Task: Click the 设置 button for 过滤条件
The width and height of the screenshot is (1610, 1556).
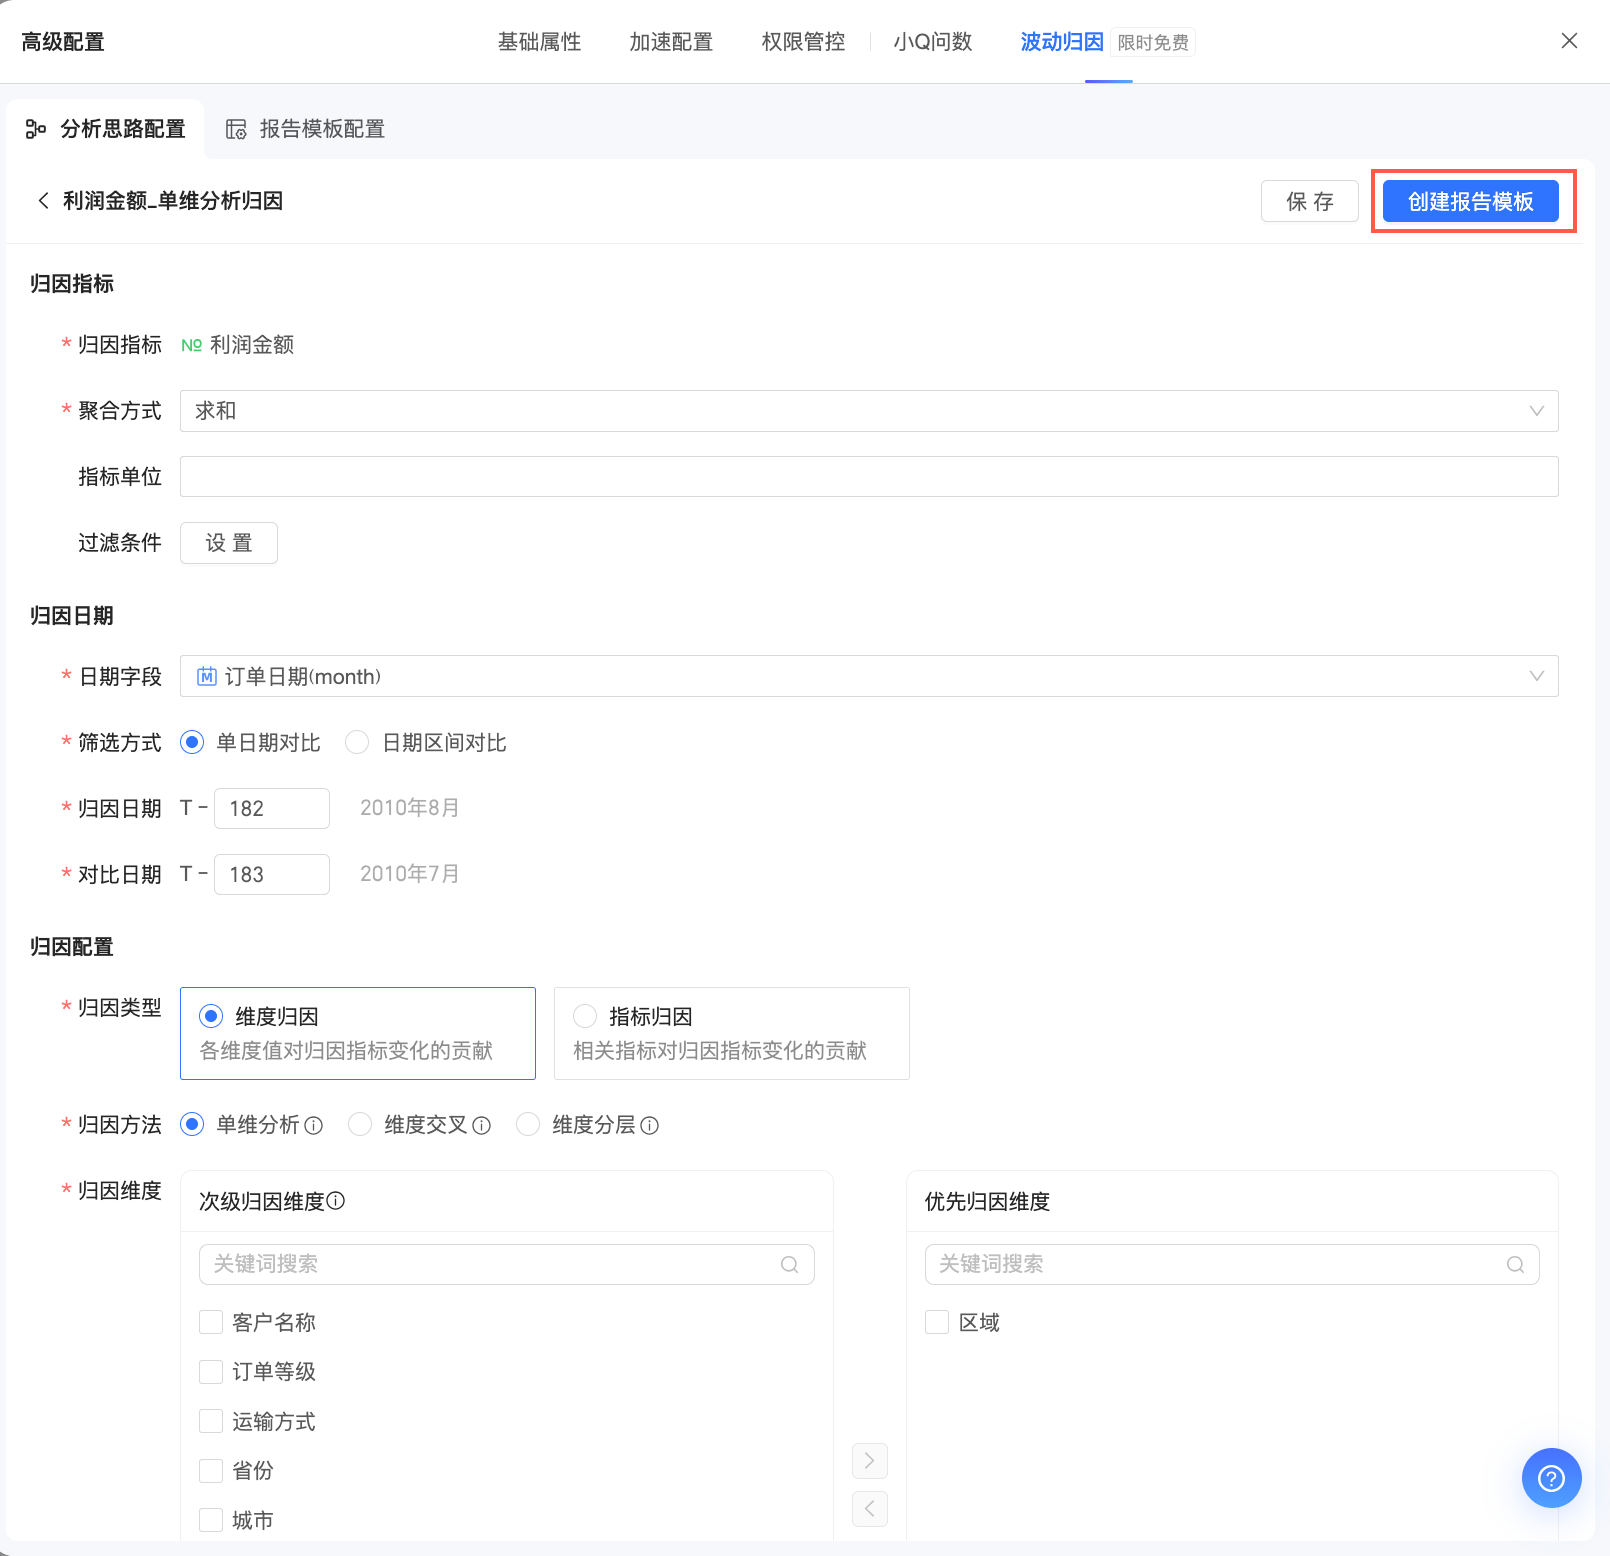Action: 229,543
